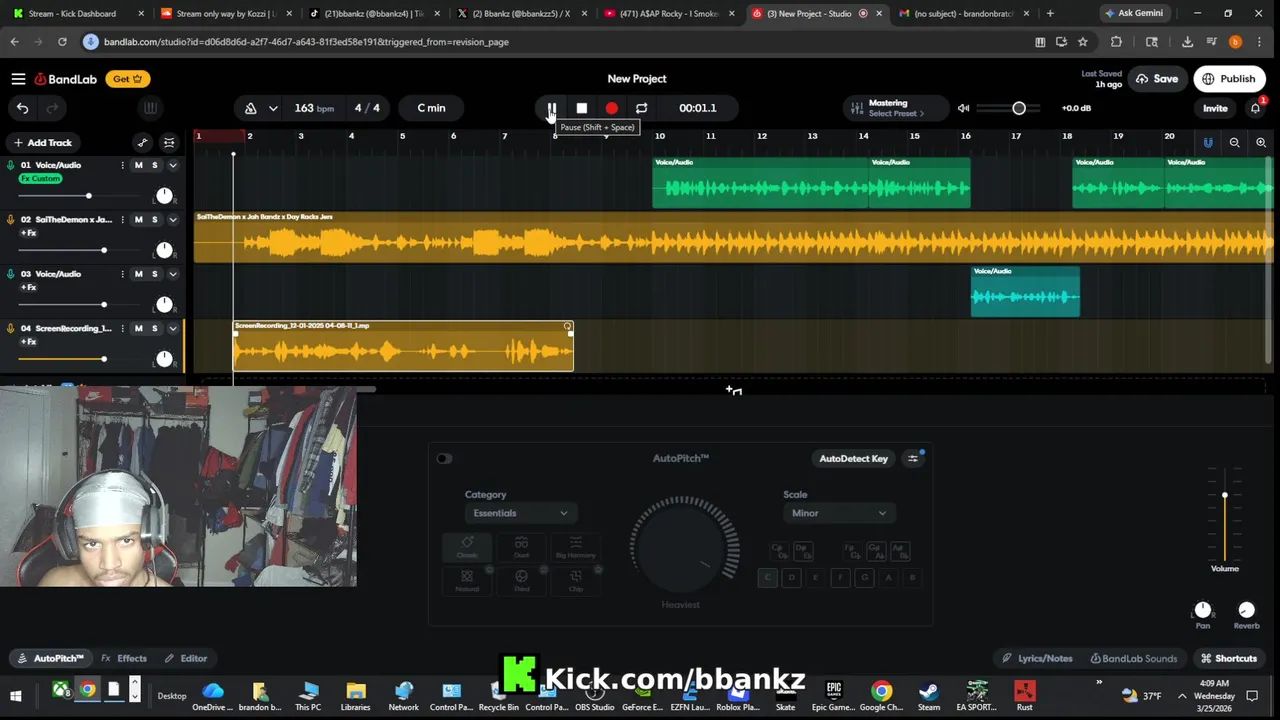Screen dimensions: 1280x720
Task: Click the Invite button
Action: click(x=1215, y=108)
